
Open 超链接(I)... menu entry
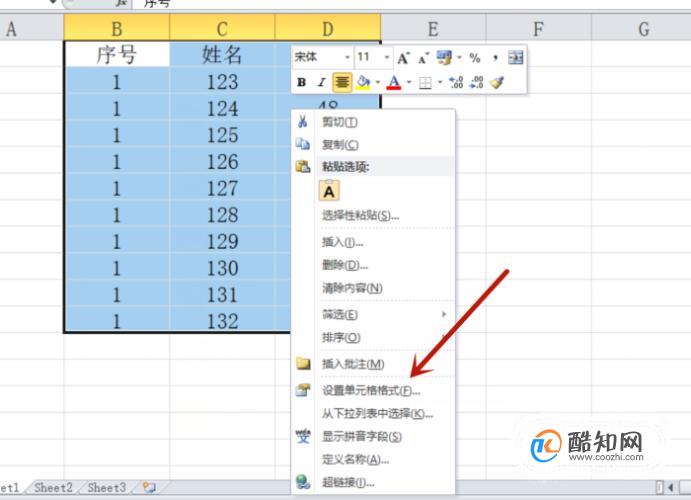[373, 482]
